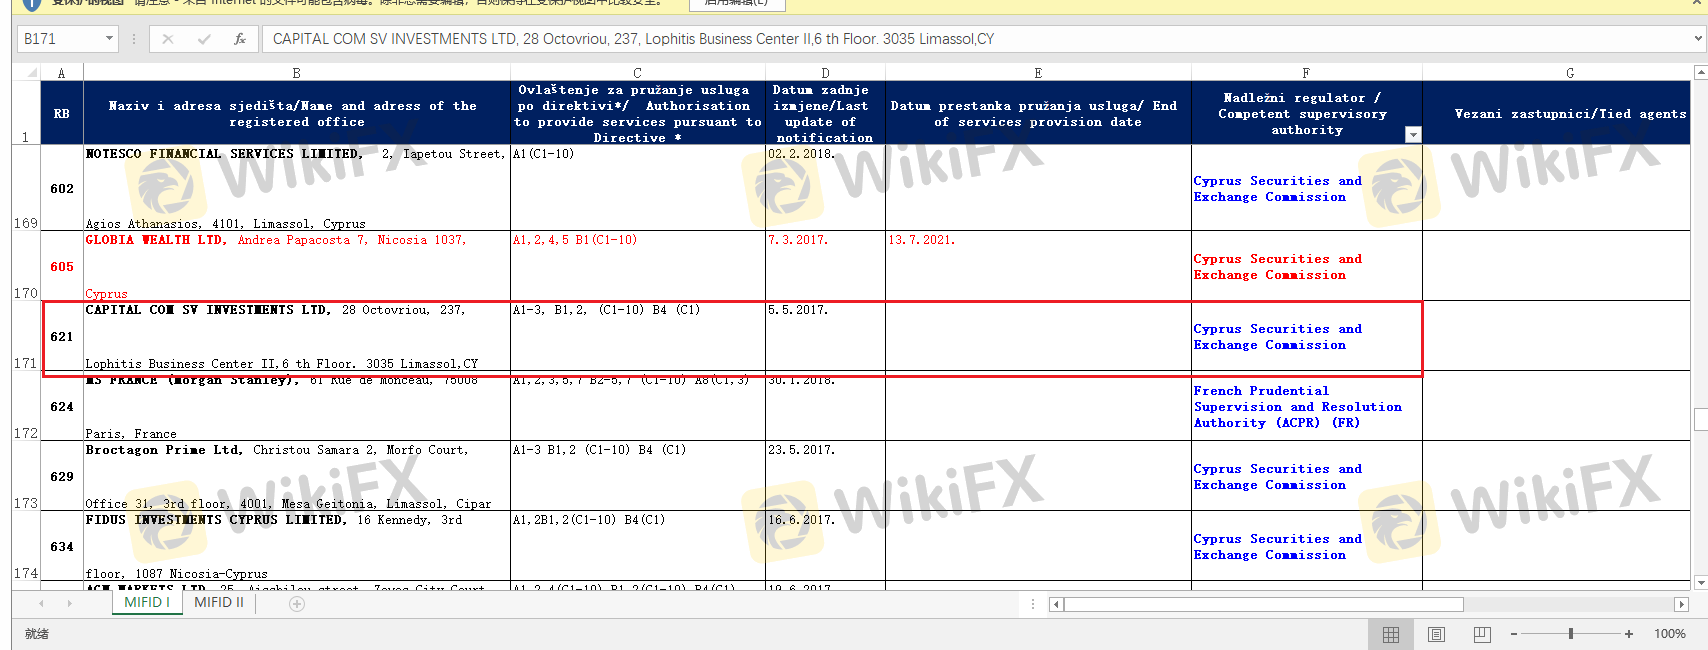Image resolution: width=1708 pixels, height=650 pixels.
Task: Select column A header
Action: 62,73
